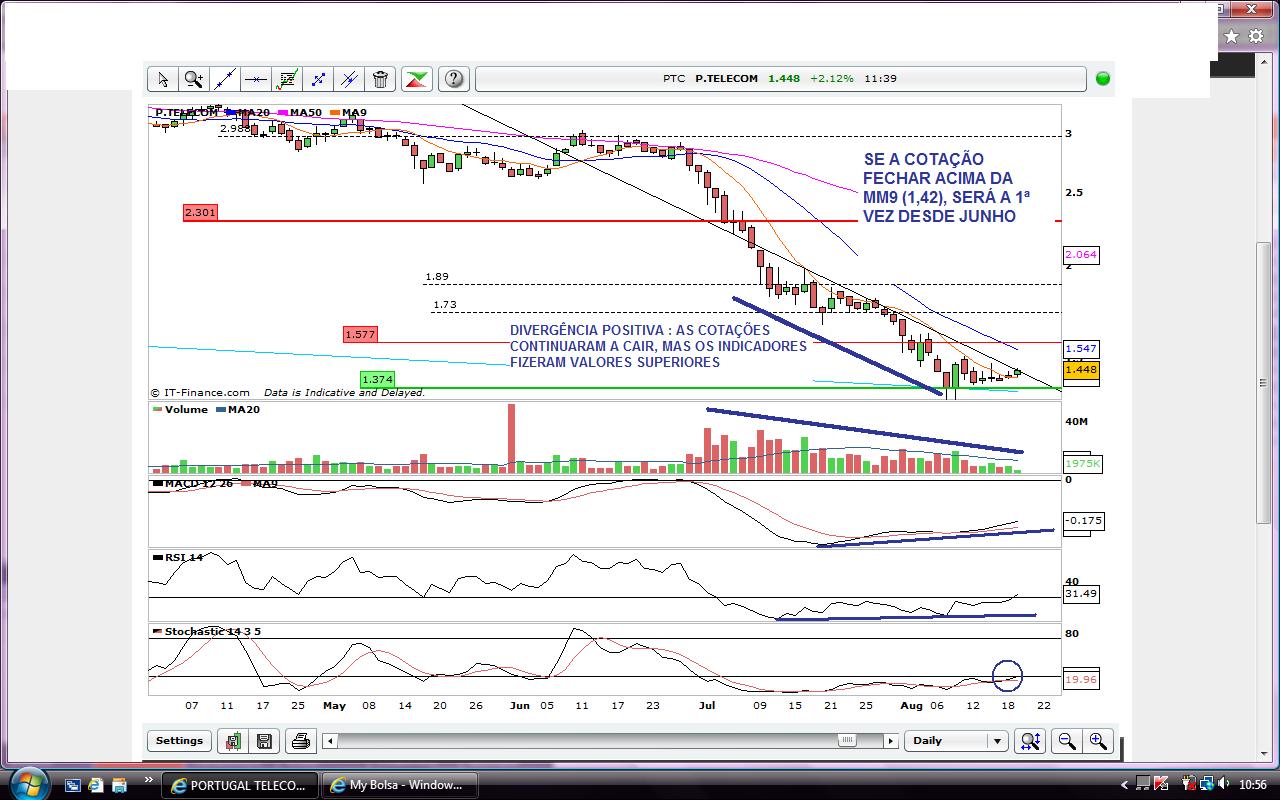Click the chart horizontal scrollbar thumb
Image resolution: width=1280 pixels, height=800 pixels.
(847, 741)
